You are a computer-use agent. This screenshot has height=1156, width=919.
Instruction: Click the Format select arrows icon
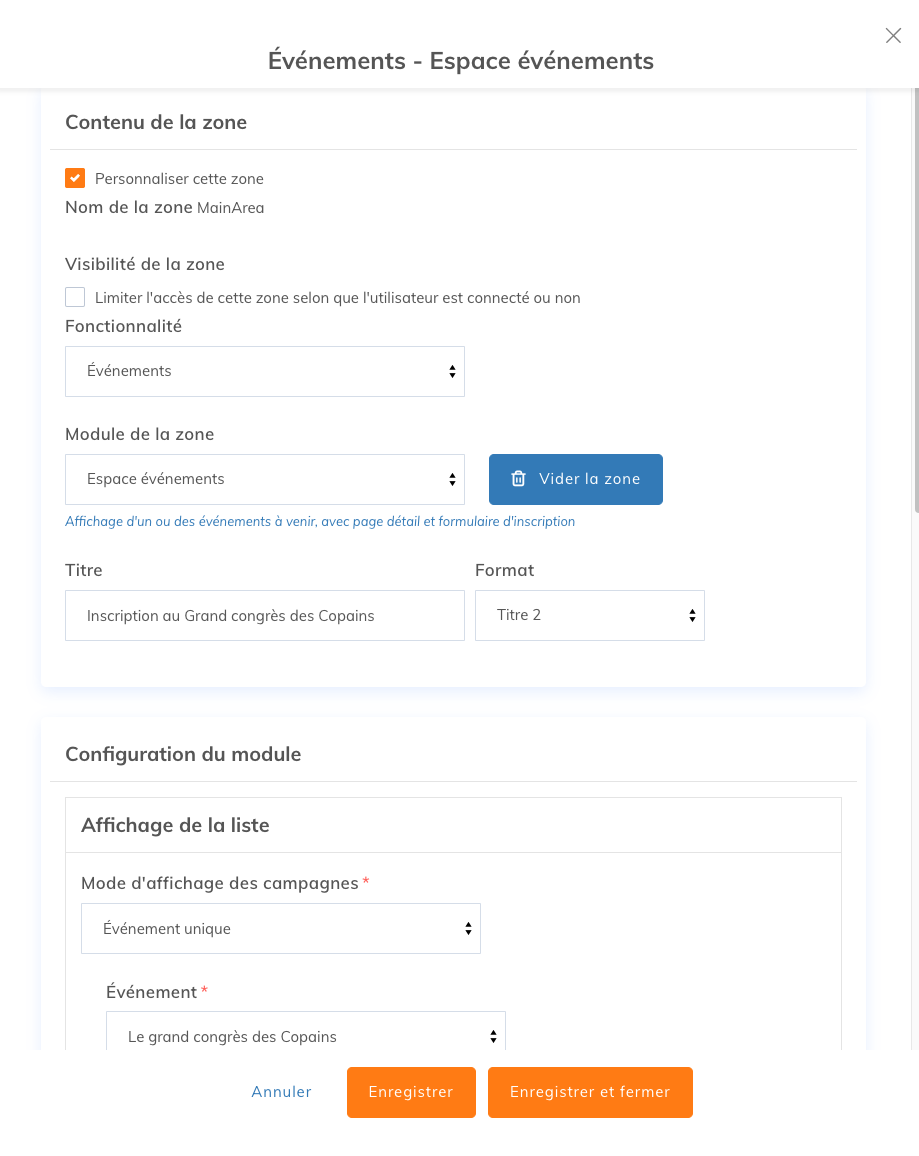tap(692, 615)
